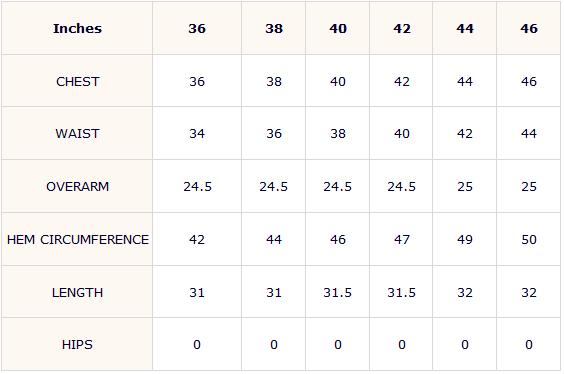Select overarm 25 under size 44
564x374 pixels.
[465, 186]
